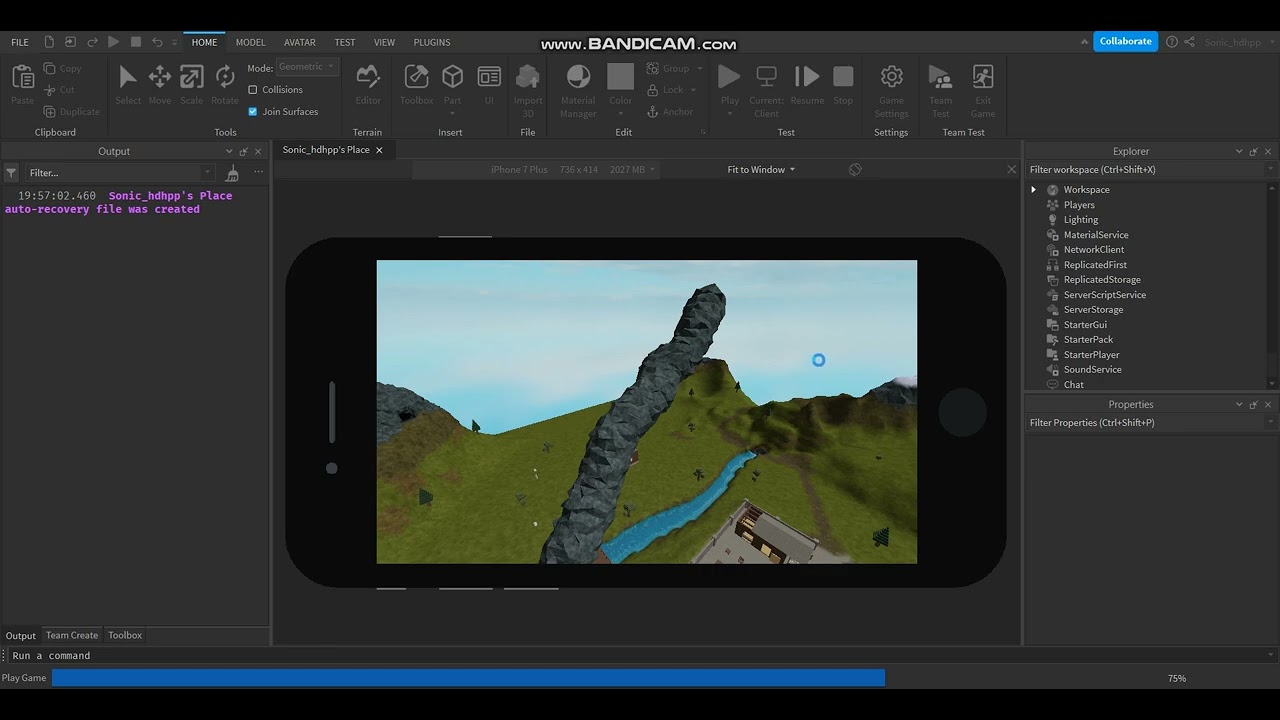Click the Import 3D icon
1280x720 pixels.
528,77
